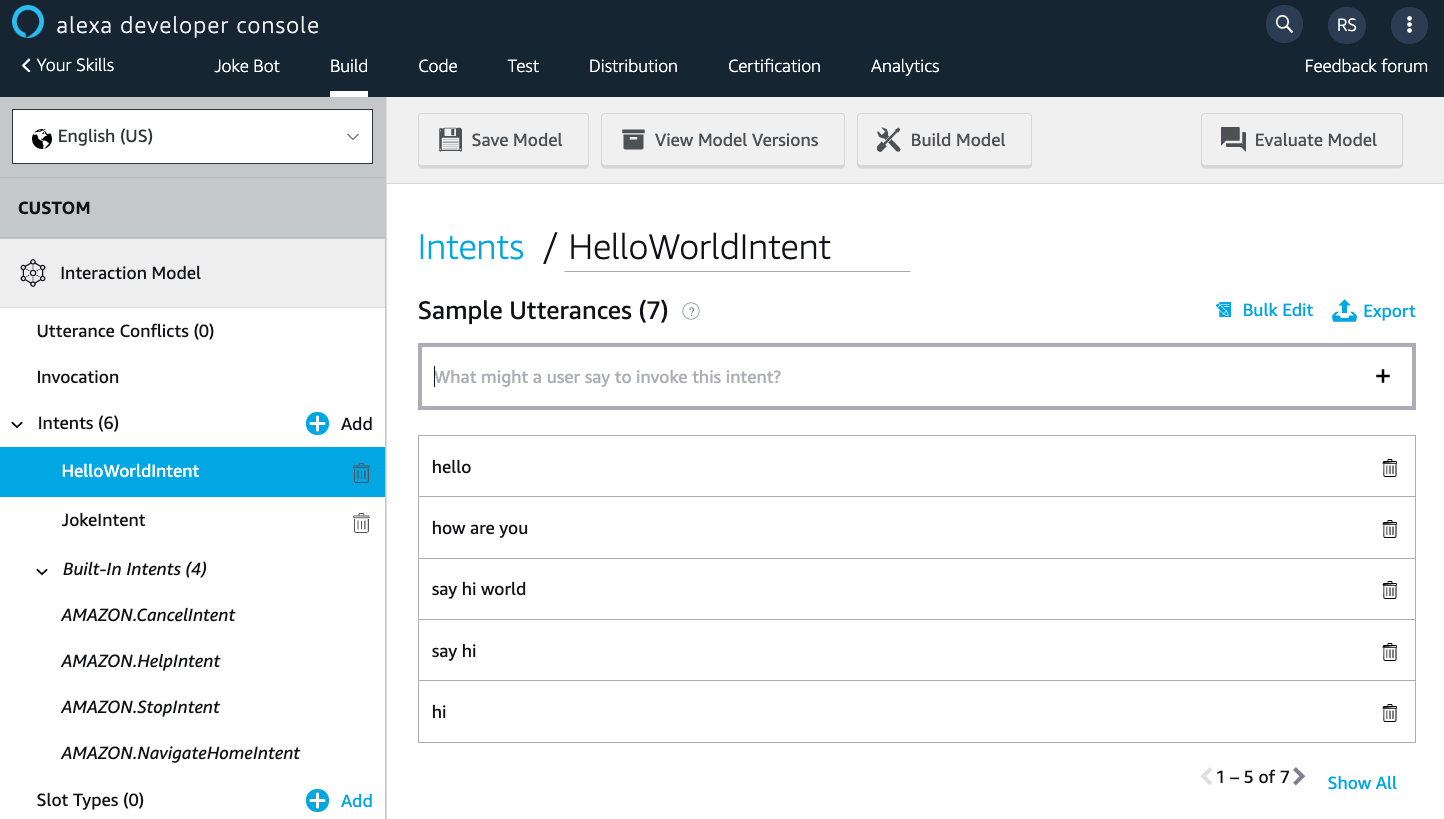Open the Distribution section
The image size is (1444, 819).
tap(632, 66)
